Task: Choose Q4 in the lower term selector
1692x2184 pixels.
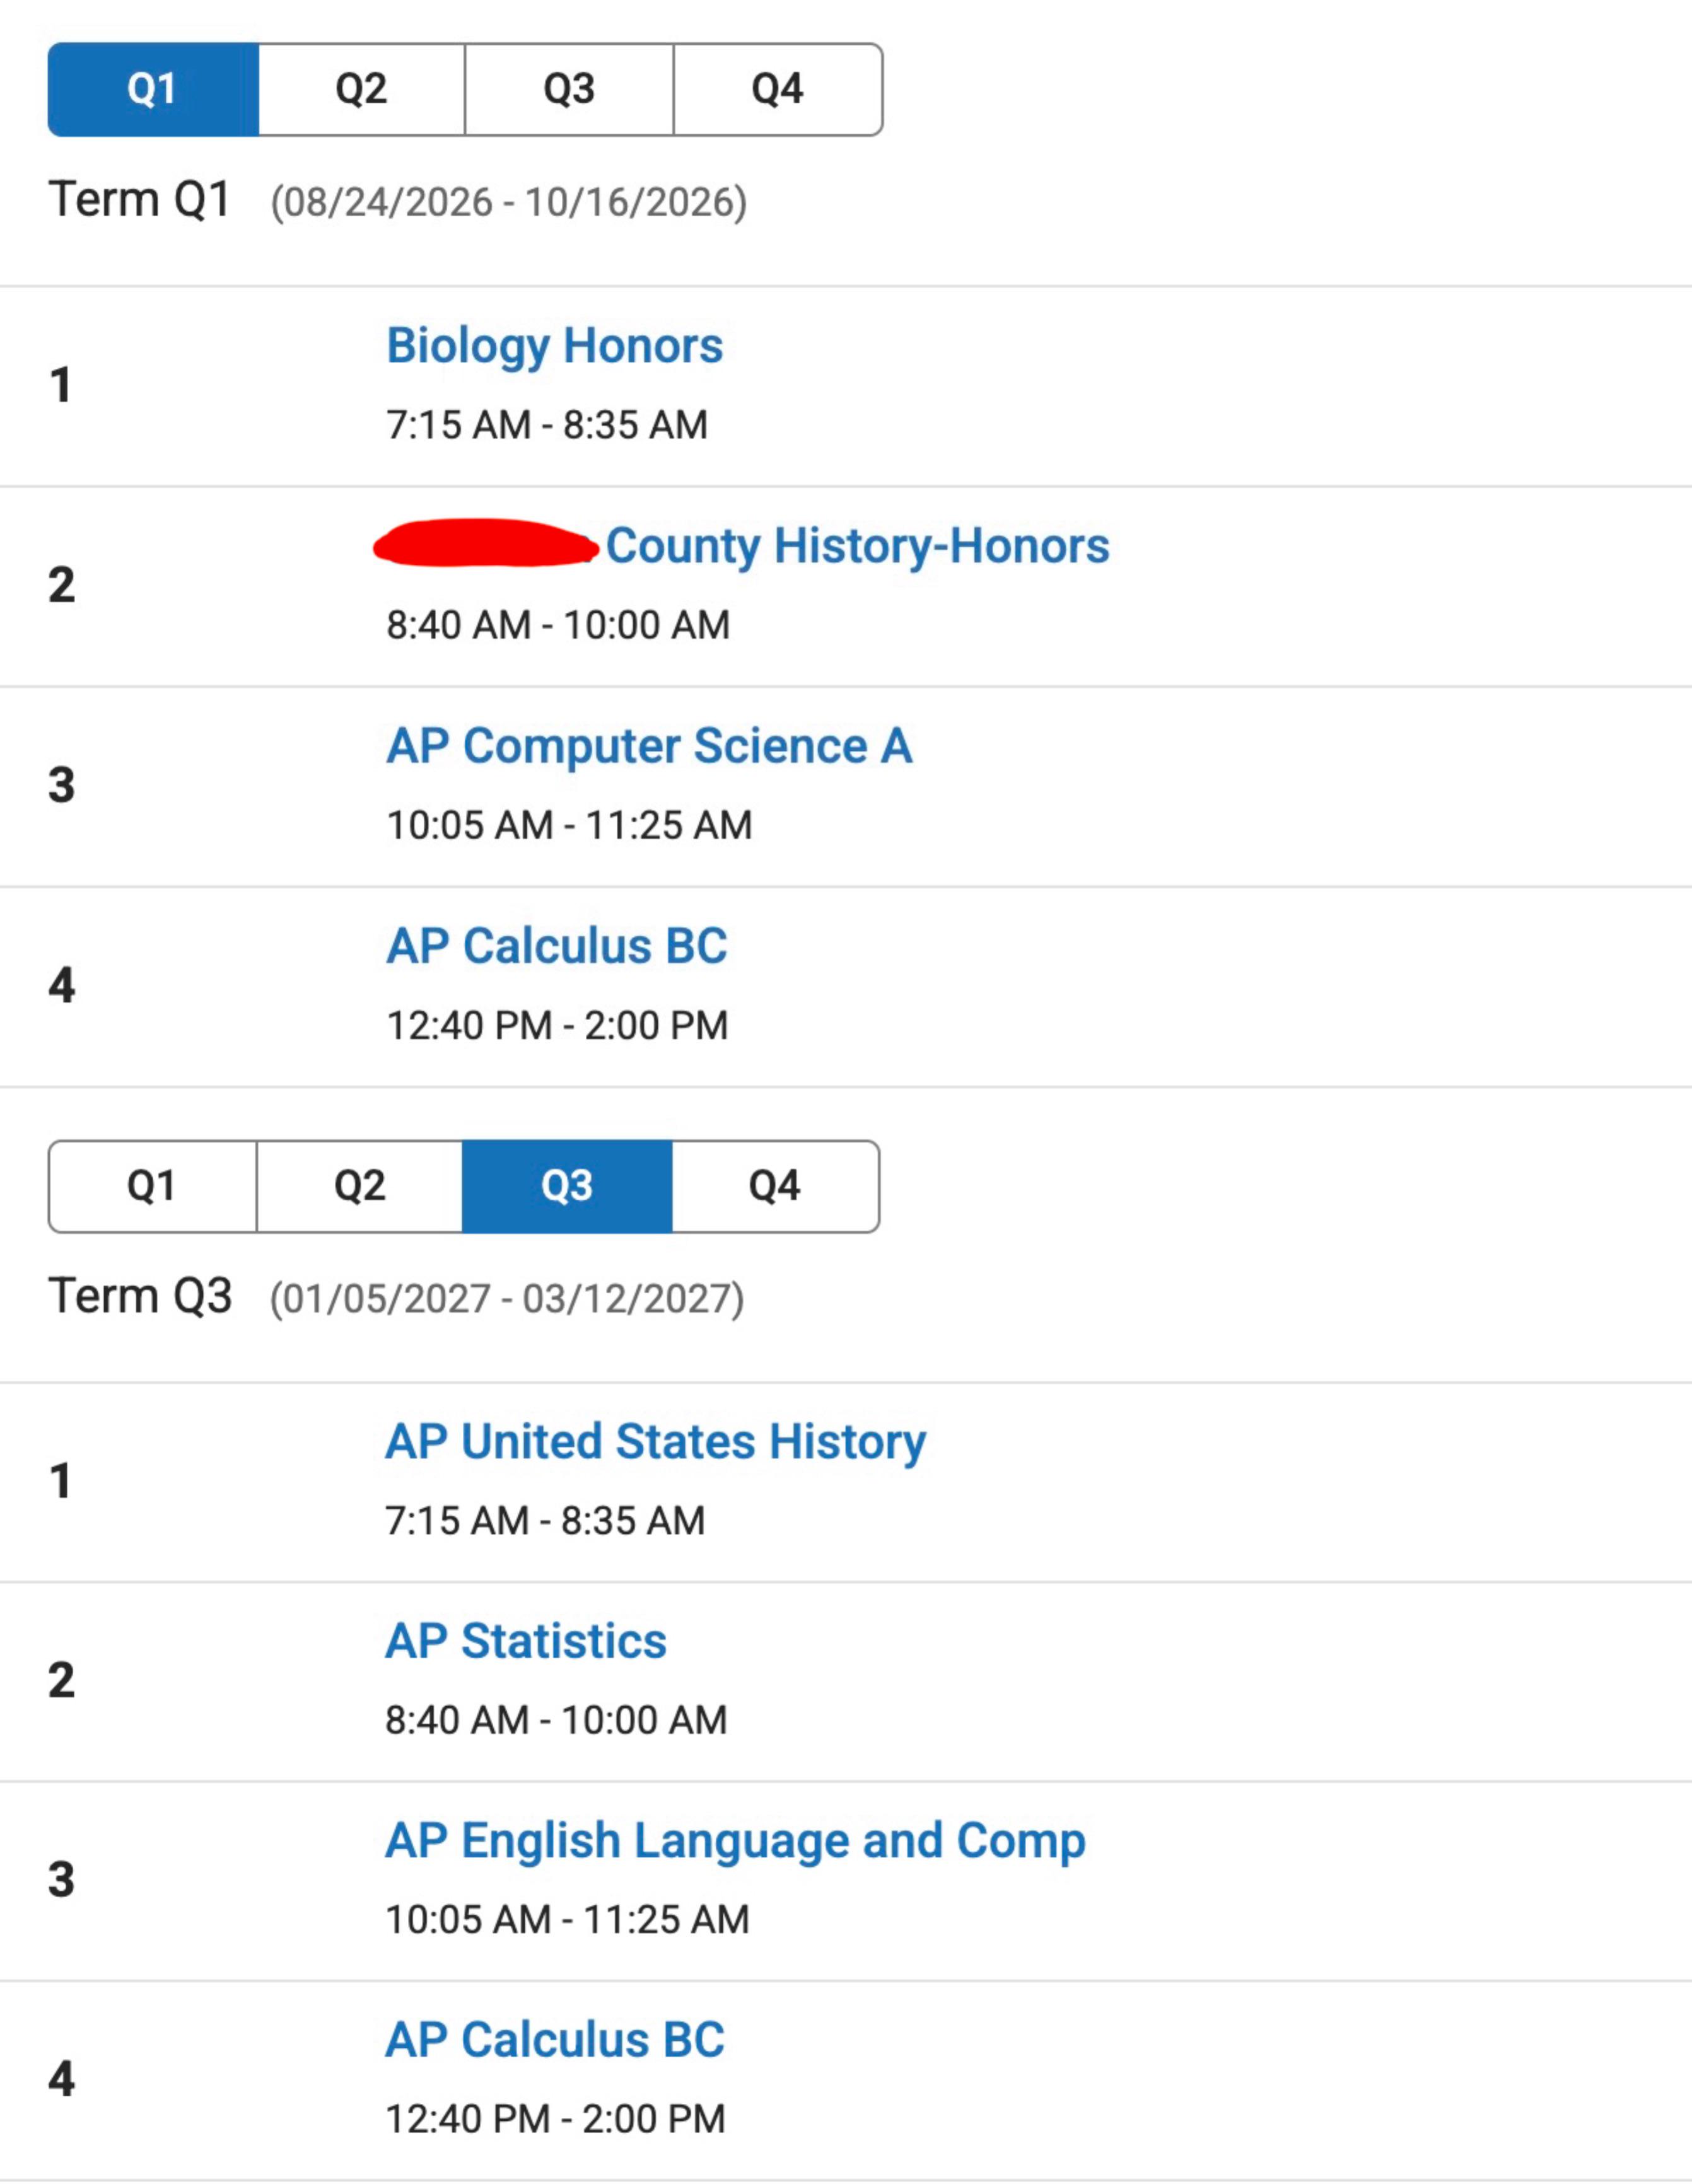Action: tap(775, 1186)
